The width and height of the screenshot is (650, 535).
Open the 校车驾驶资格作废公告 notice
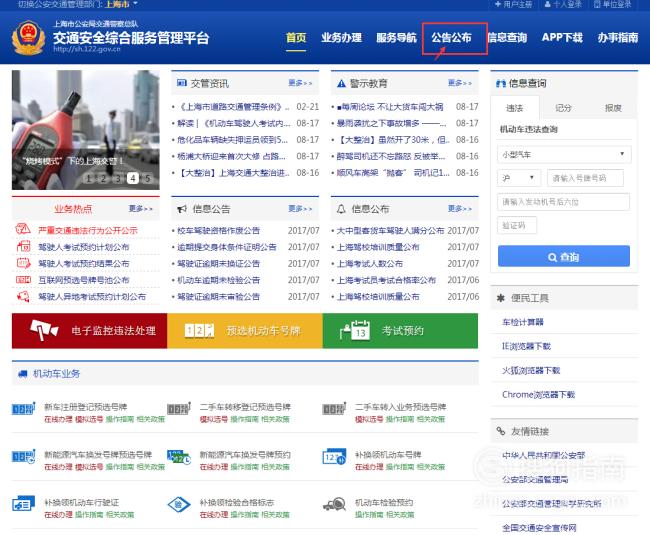click(x=218, y=230)
